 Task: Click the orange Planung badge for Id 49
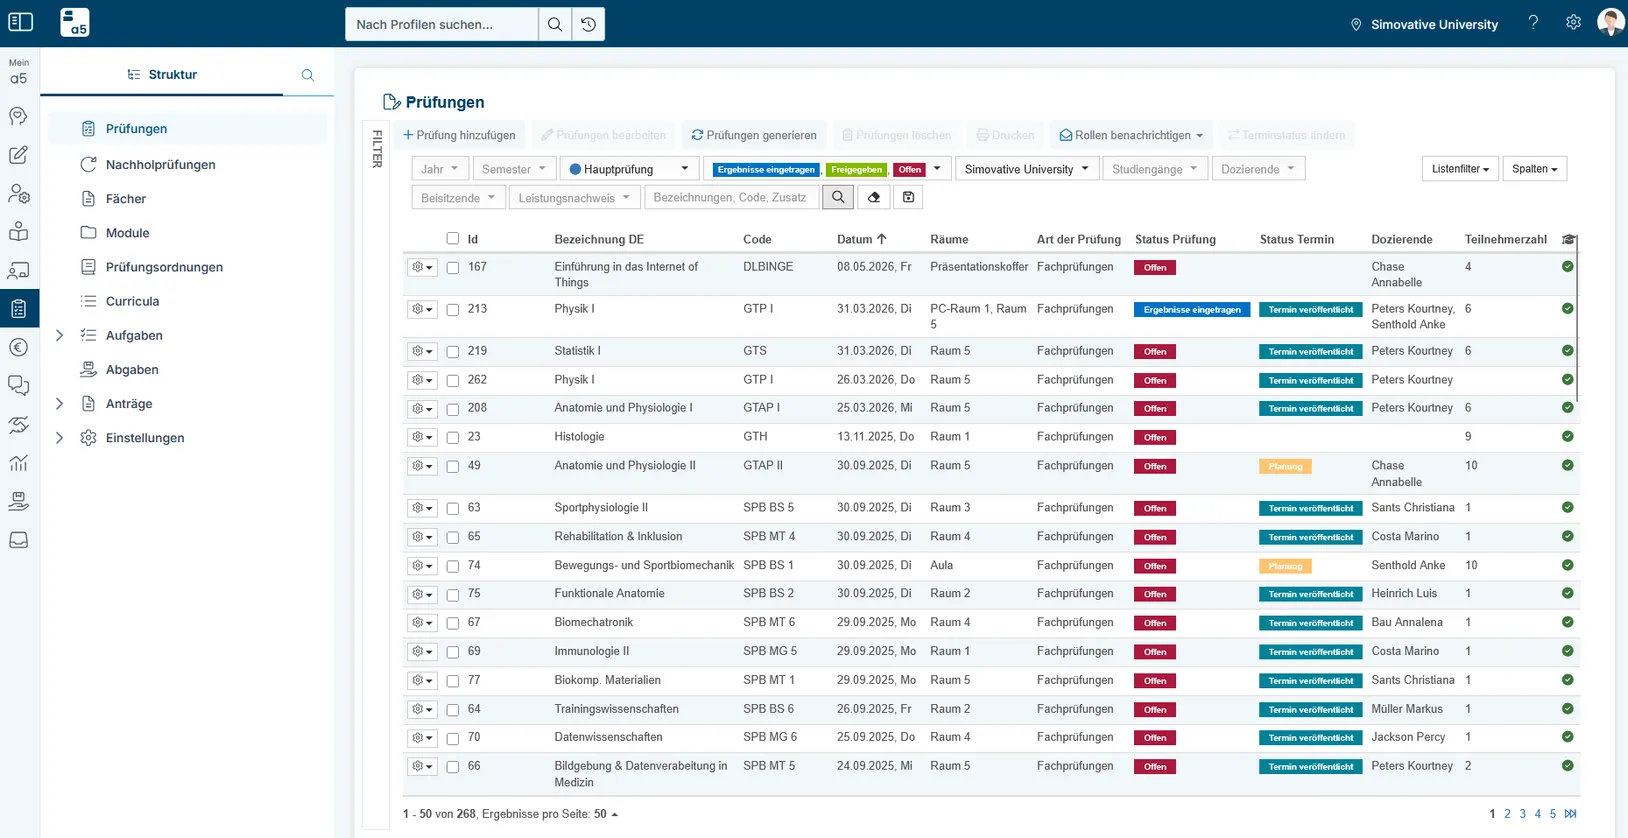point(1285,467)
